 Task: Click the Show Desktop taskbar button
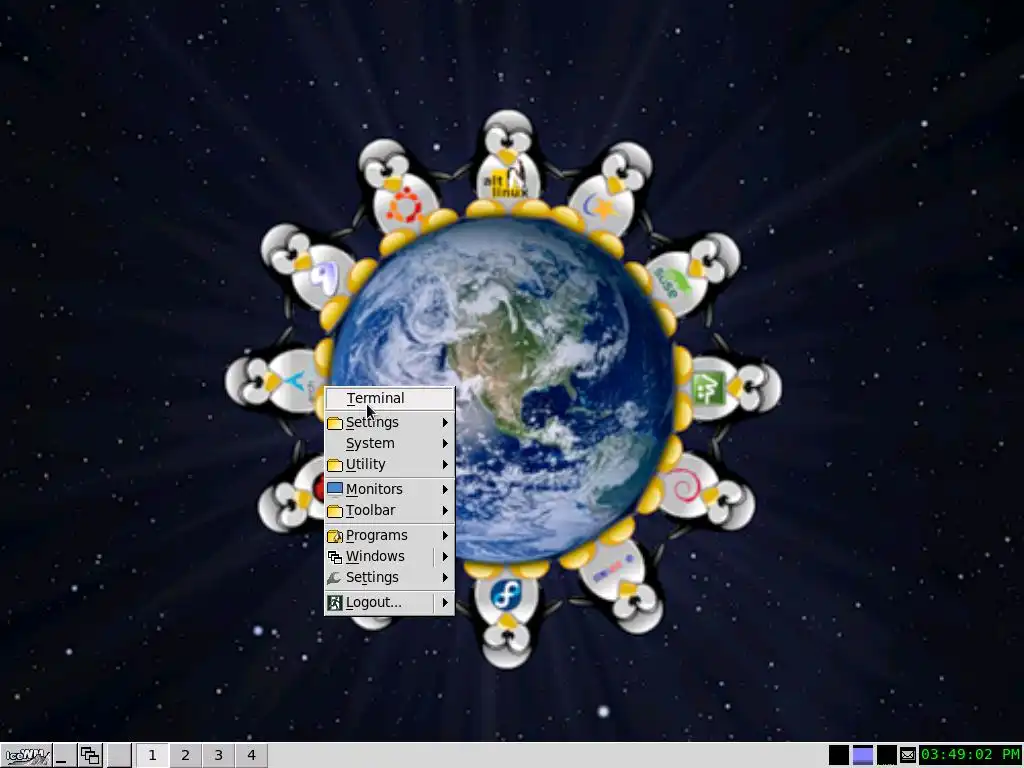pos(64,756)
